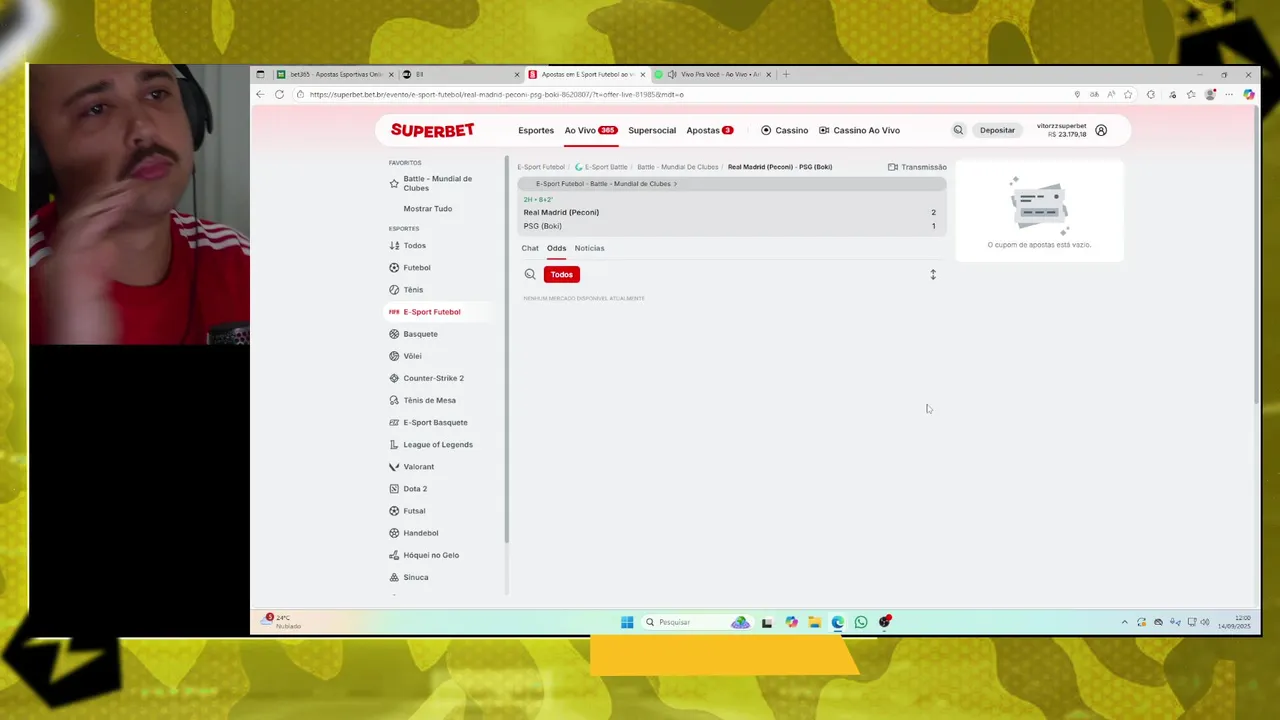The image size is (1280, 720).
Task: Open Supersocial page
Action: point(652,130)
